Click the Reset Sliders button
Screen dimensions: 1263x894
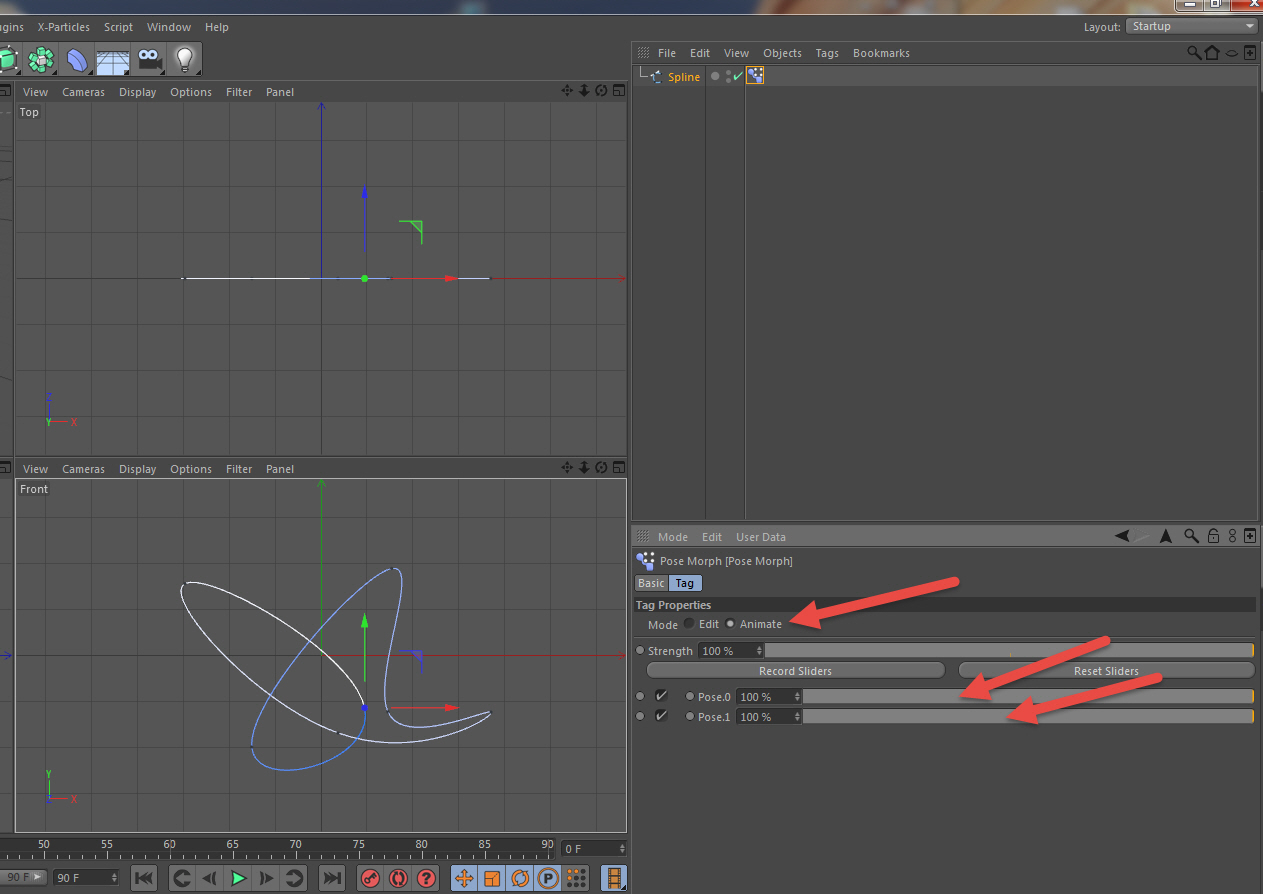click(x=1106, y=670)
